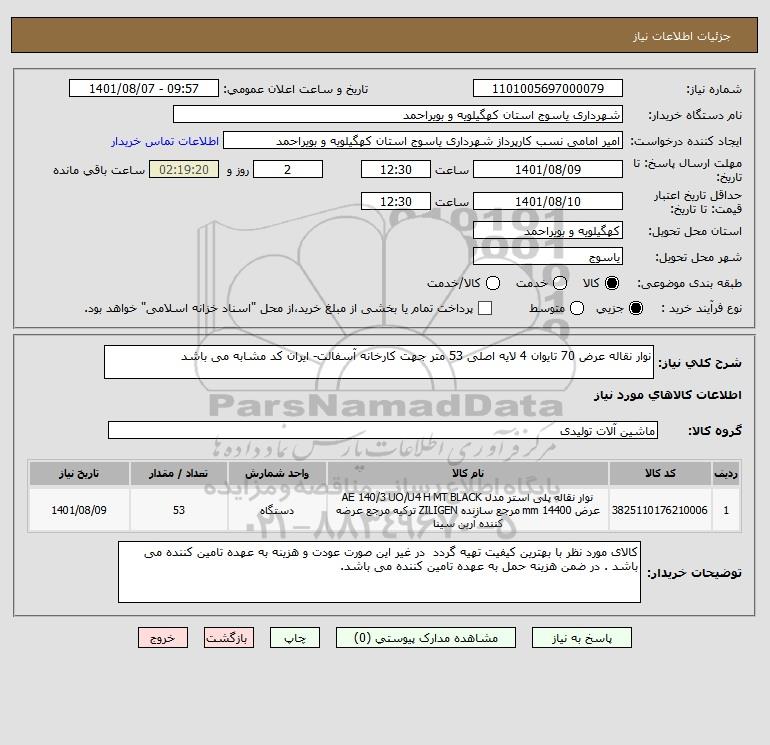Click the تعداد / مقدار column header

[178, 473]
